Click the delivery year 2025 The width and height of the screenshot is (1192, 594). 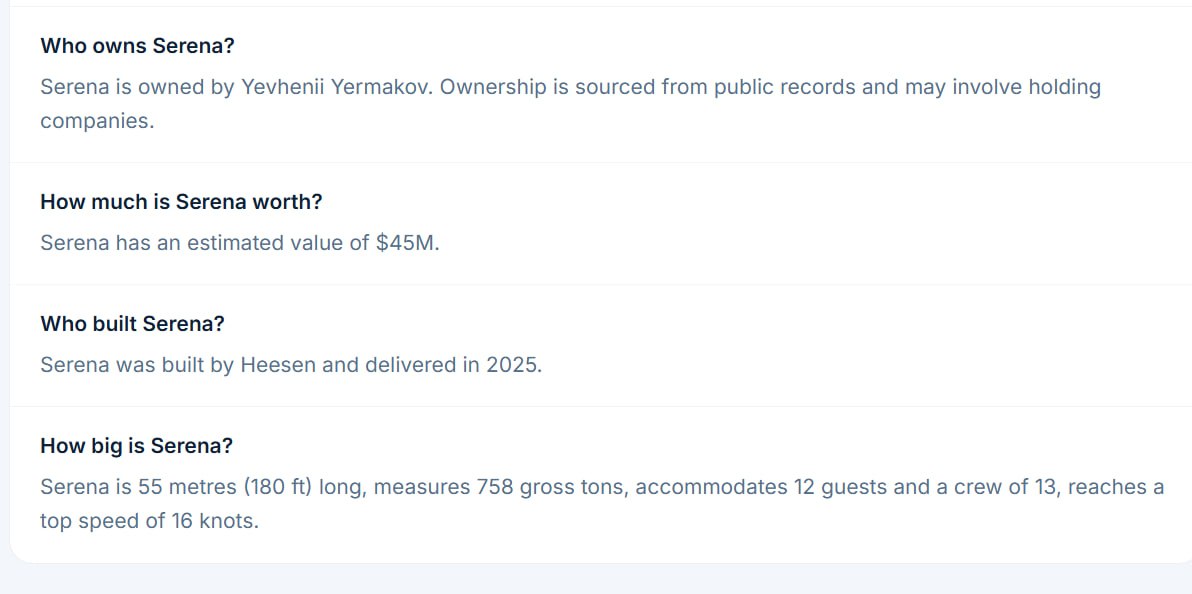click(514, 365)
